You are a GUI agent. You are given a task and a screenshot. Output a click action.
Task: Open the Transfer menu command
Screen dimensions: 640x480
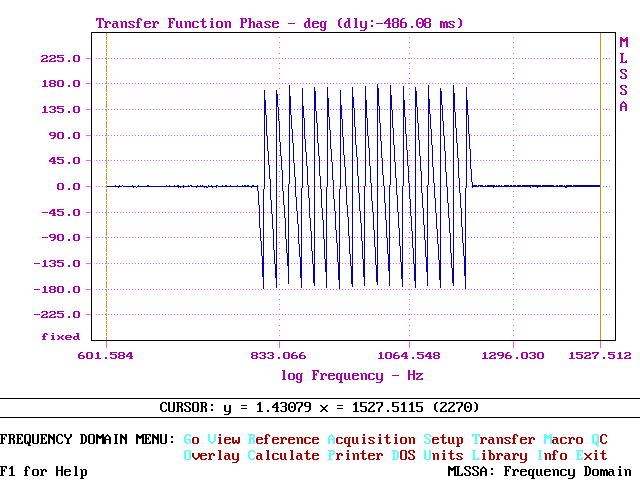click(x=503, y=440)
